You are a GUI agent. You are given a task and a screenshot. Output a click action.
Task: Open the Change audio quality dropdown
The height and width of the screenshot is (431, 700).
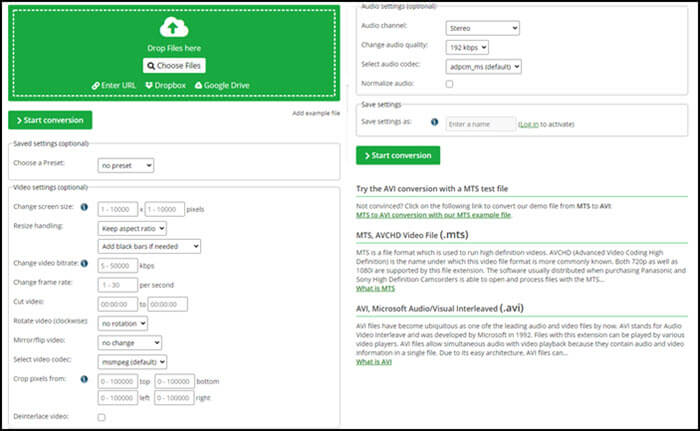click(467, 47)
